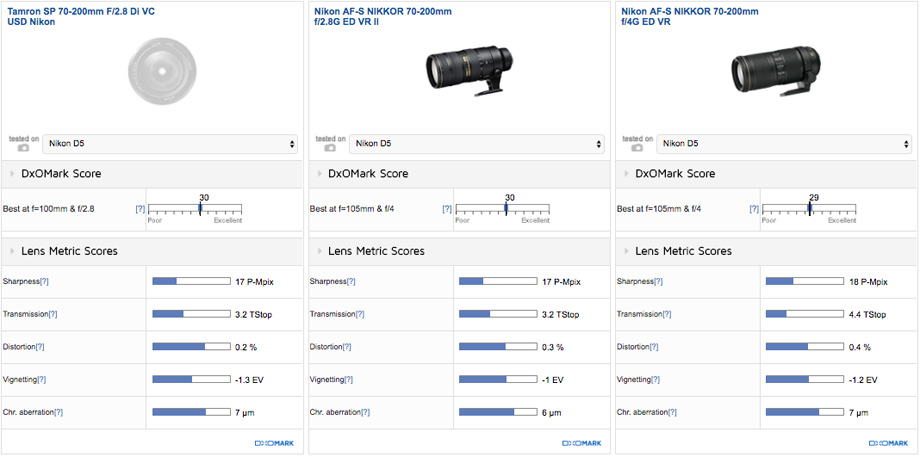The image size is (920, 457).
Task: Click the Nikon f/4G transmission bar at 4.4 TStop
Action: pos(805,314)
